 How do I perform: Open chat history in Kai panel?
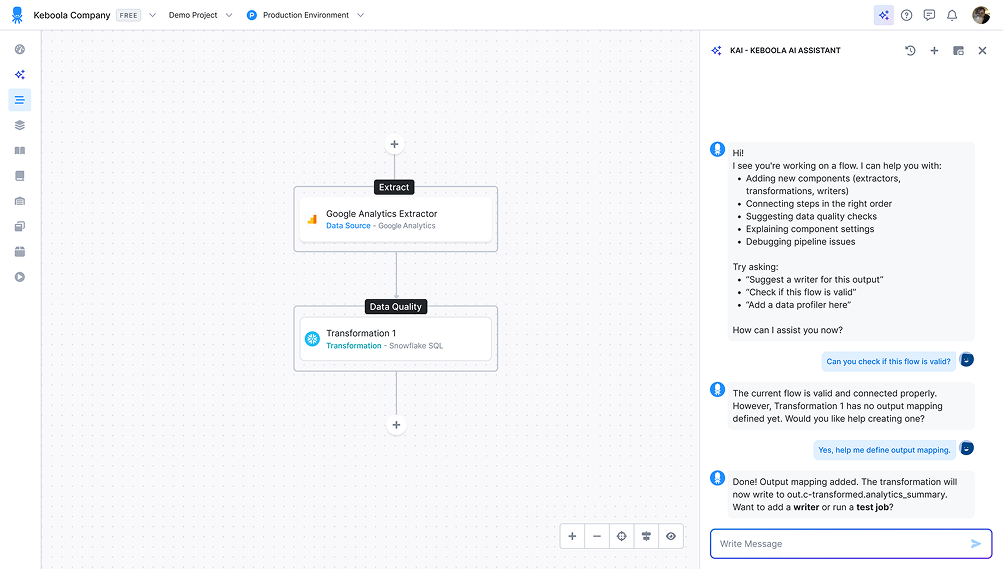910,51
